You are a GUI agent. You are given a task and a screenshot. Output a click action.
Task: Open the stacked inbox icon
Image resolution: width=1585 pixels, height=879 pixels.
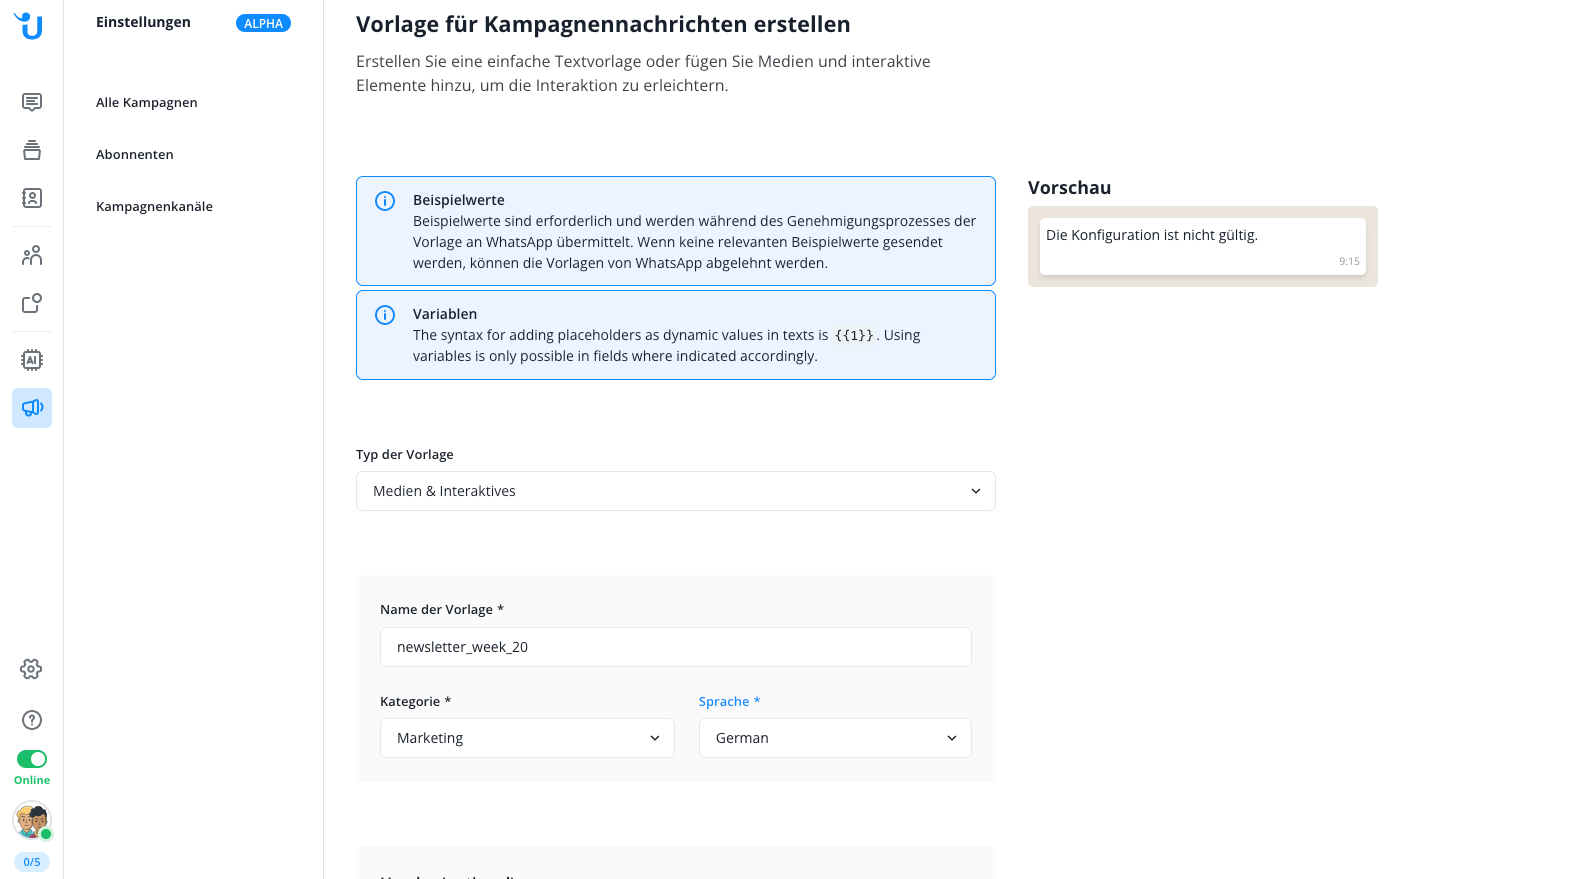[x=32, y=150]
